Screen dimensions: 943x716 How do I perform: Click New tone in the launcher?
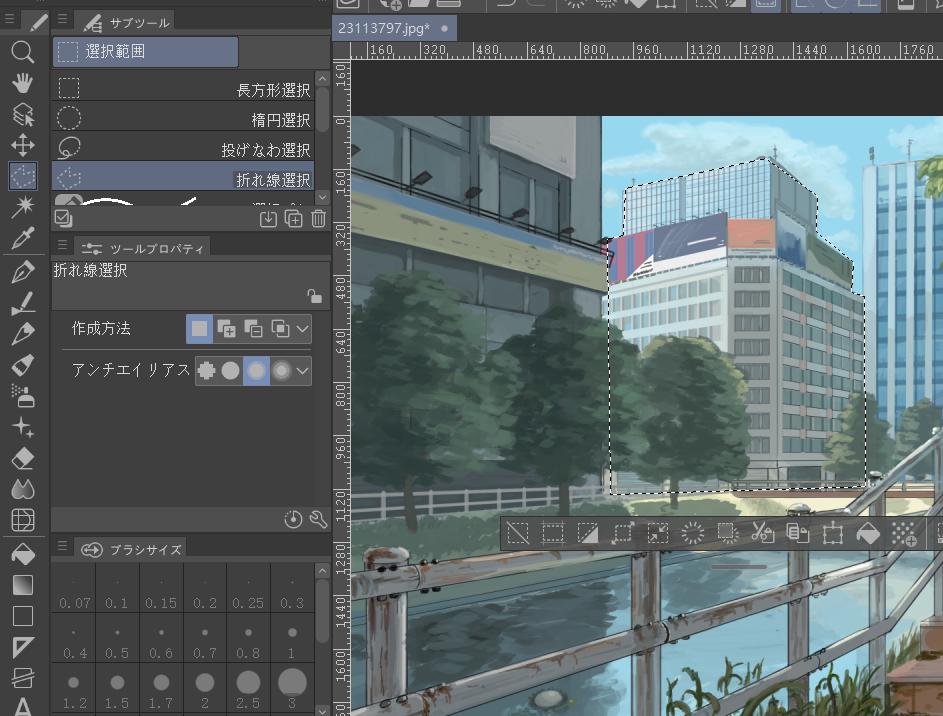903,533
